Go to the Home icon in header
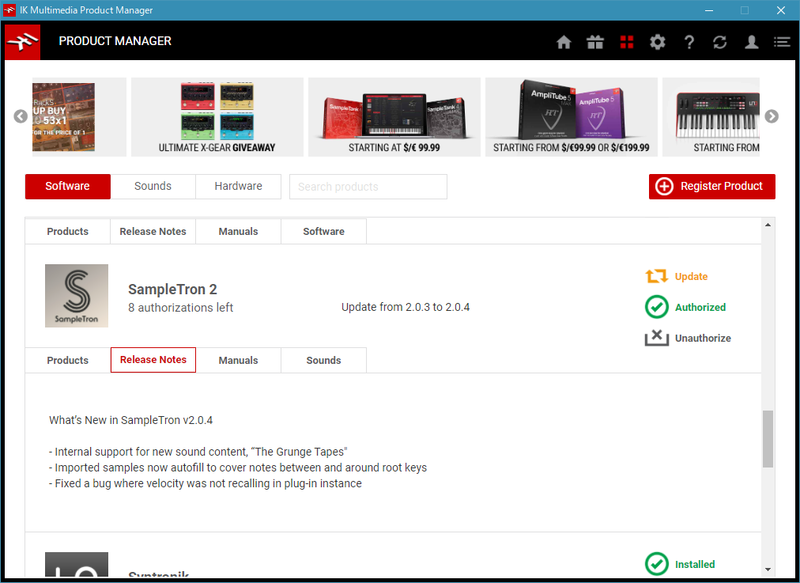This screenshot has height=583, width=800. tap(564, 42)
